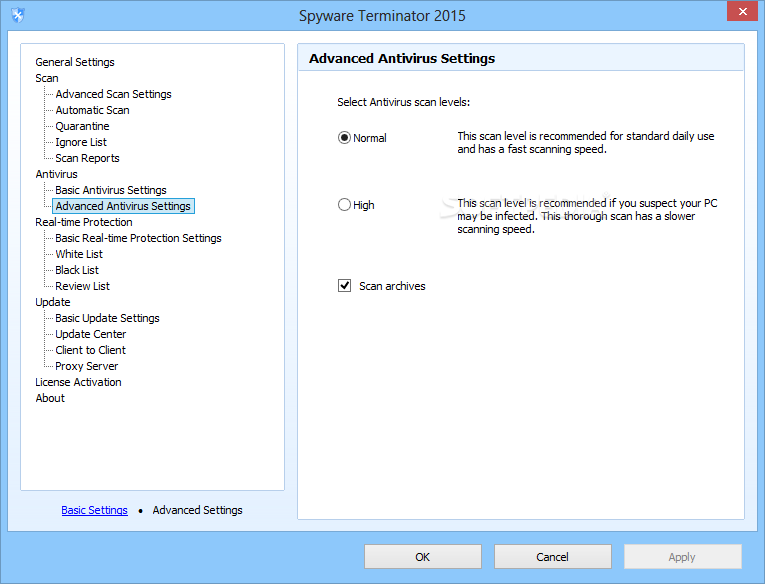The width and height of the screenshot is (765, 584).
Task: Select the Real-time Protection category
Action: 83,222
